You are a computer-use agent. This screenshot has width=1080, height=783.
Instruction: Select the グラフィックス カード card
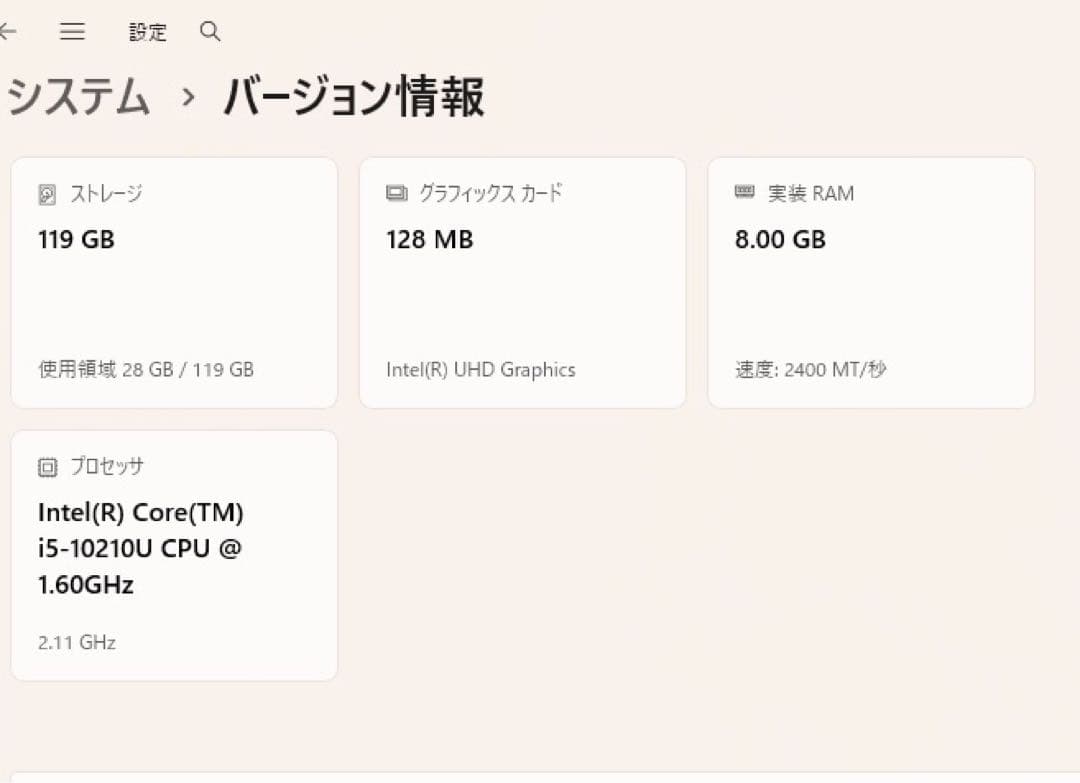522,280
